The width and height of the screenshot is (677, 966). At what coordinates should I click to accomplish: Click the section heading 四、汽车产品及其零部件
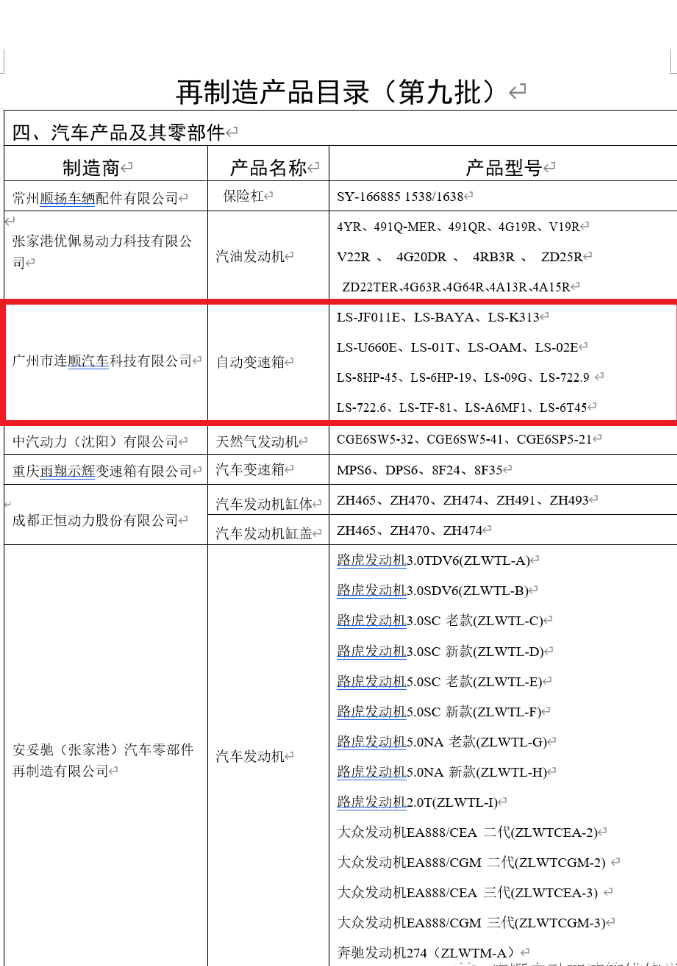coord(119,132)
